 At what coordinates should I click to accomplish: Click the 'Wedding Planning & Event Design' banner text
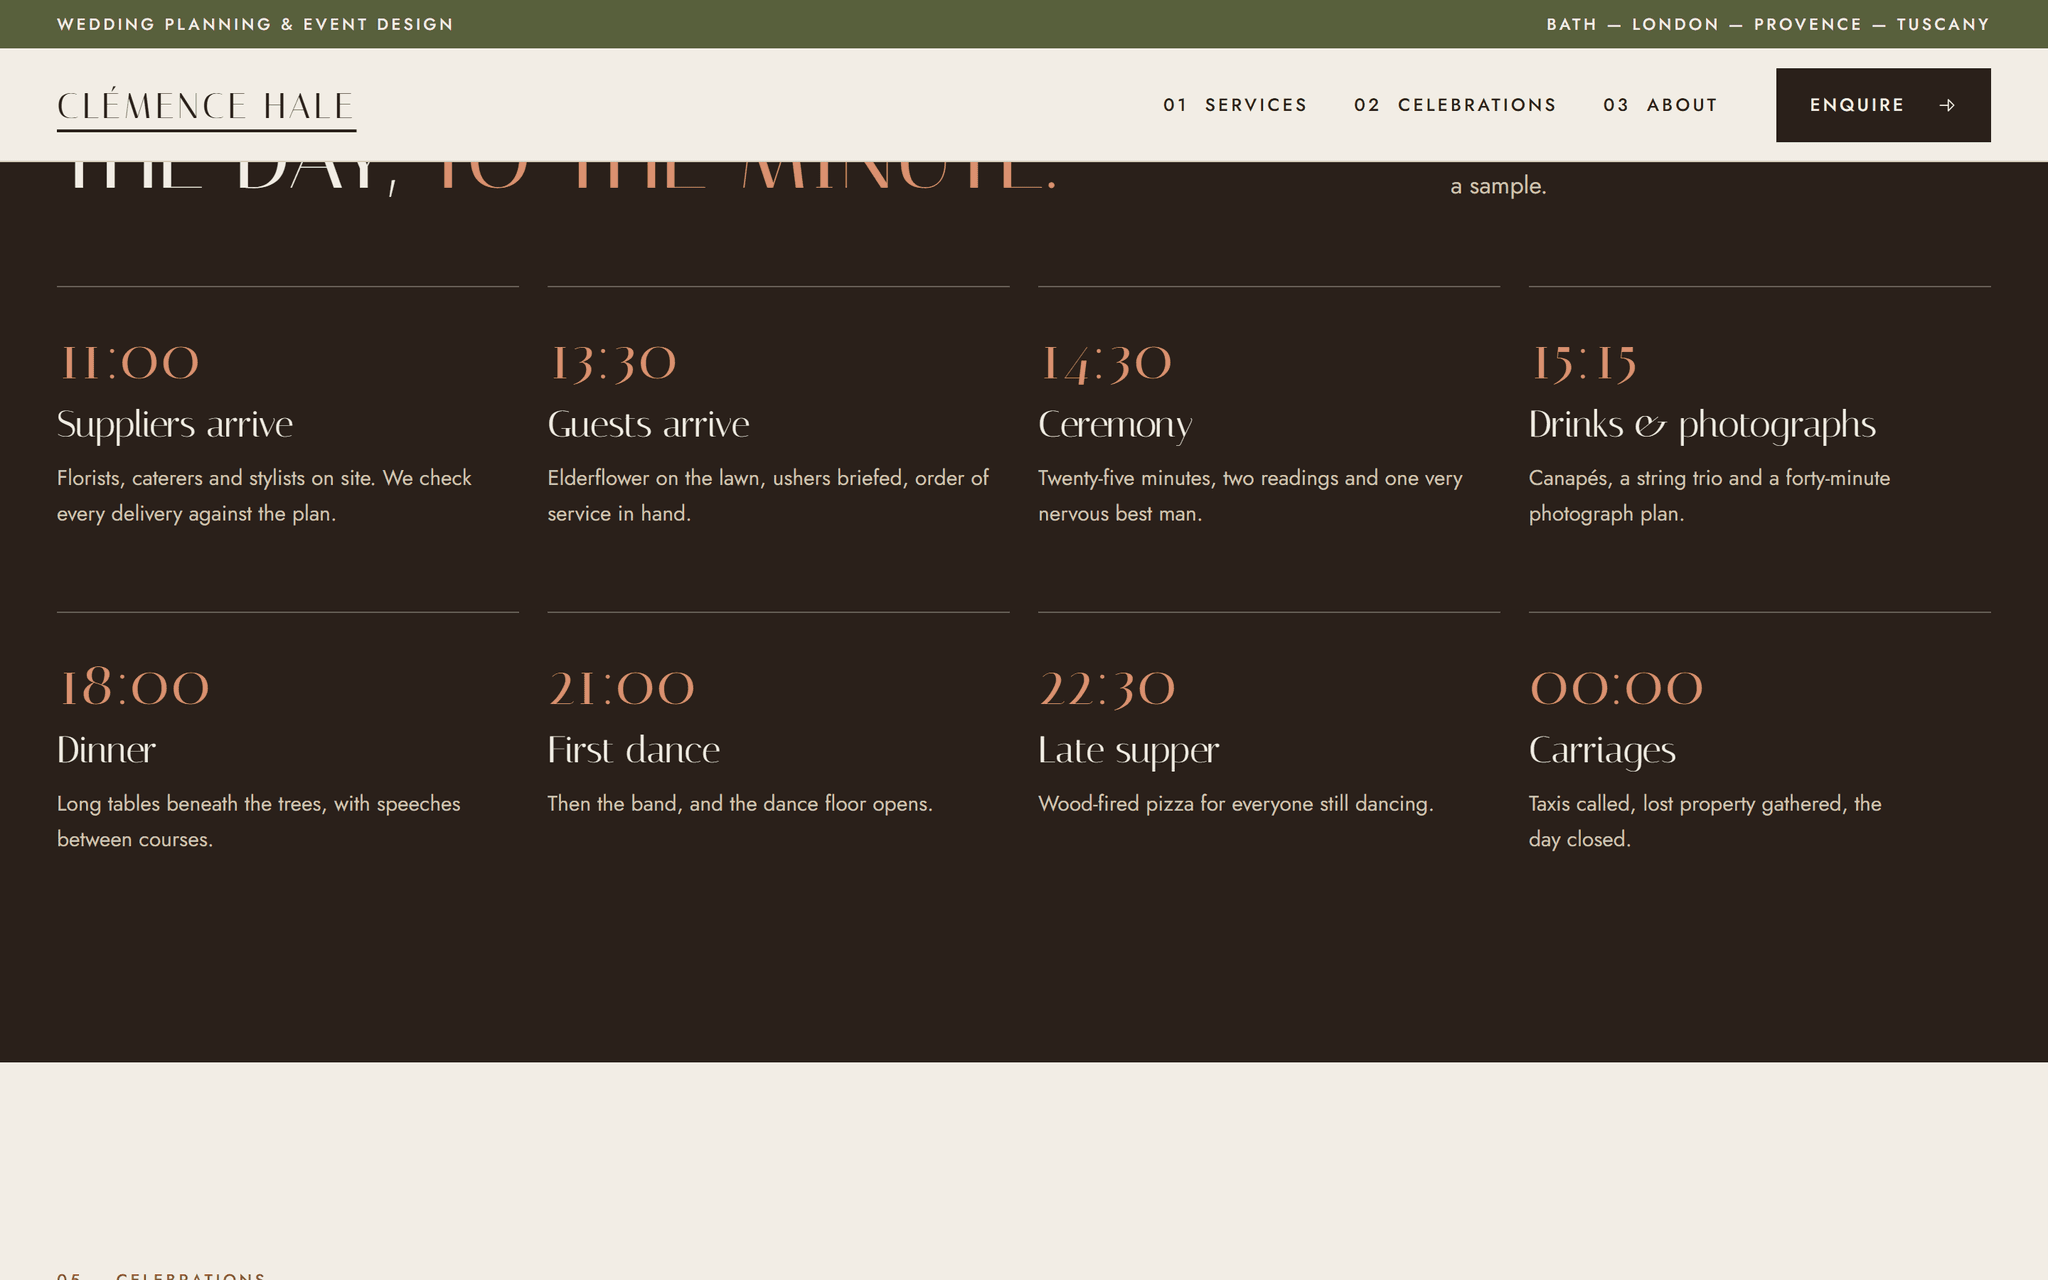tap(255, 24)
